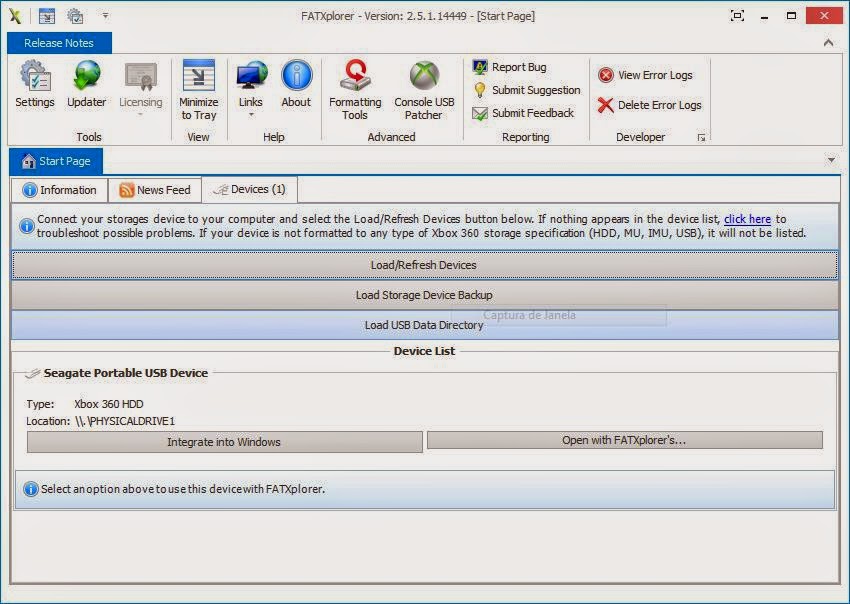The image size is (850, 604).
Task: Expand the Licensing dropdown arrow
Action: tap(140, 114)
